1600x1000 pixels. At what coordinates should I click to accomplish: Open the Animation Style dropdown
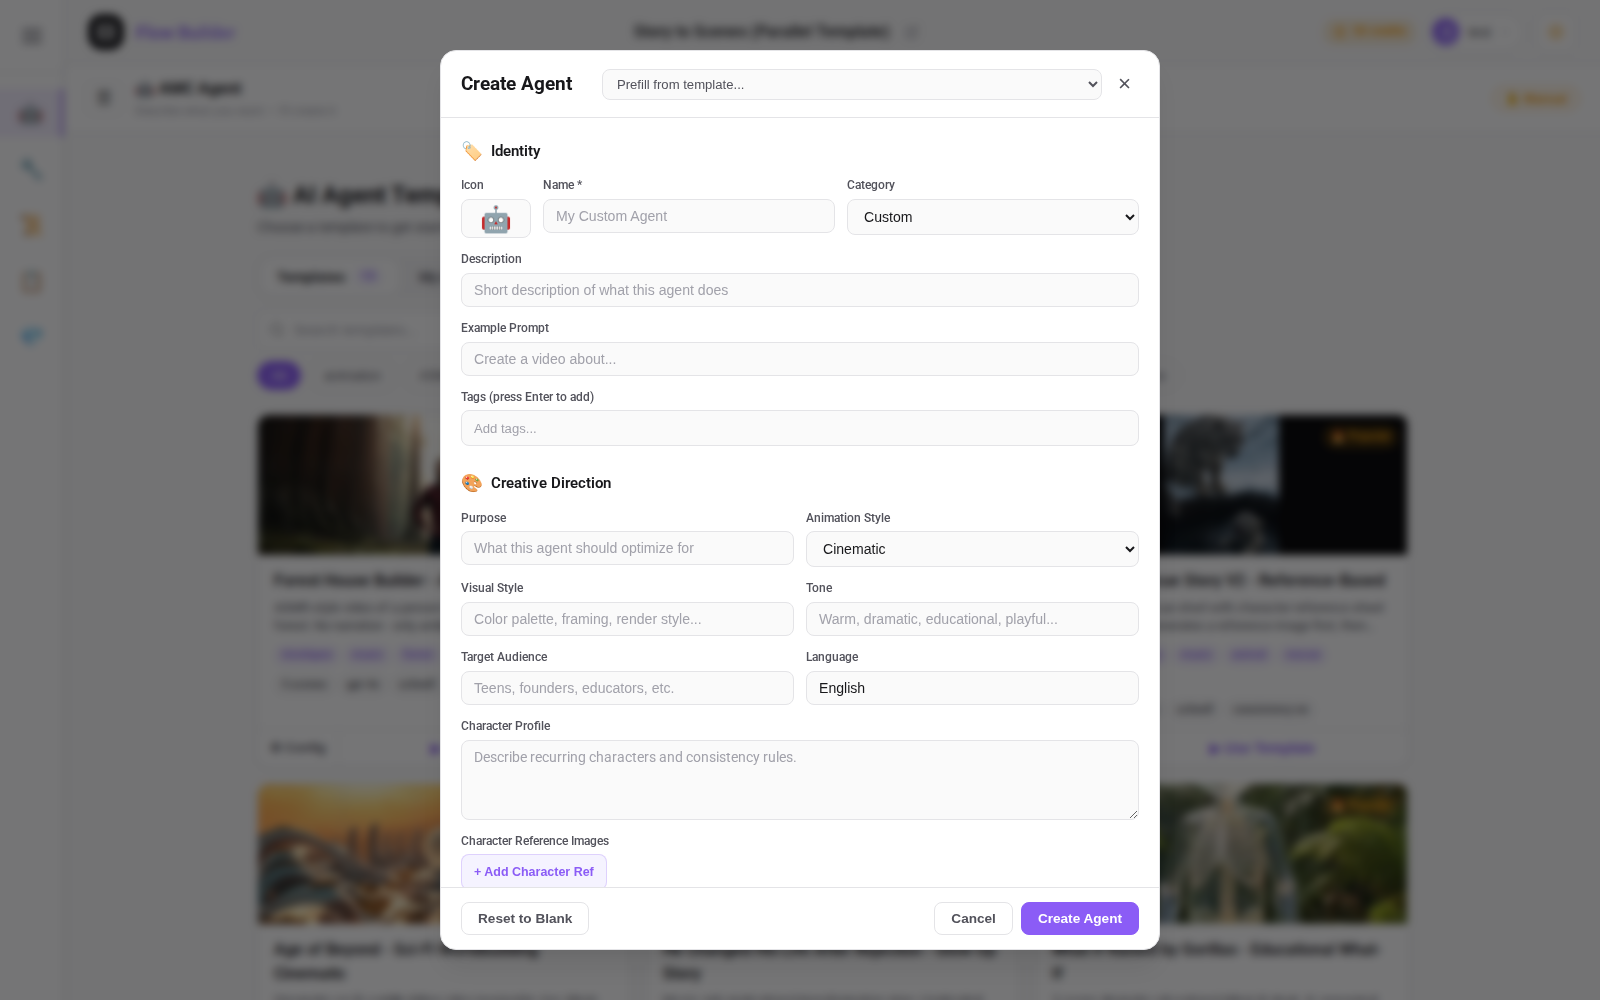point(971,549)
